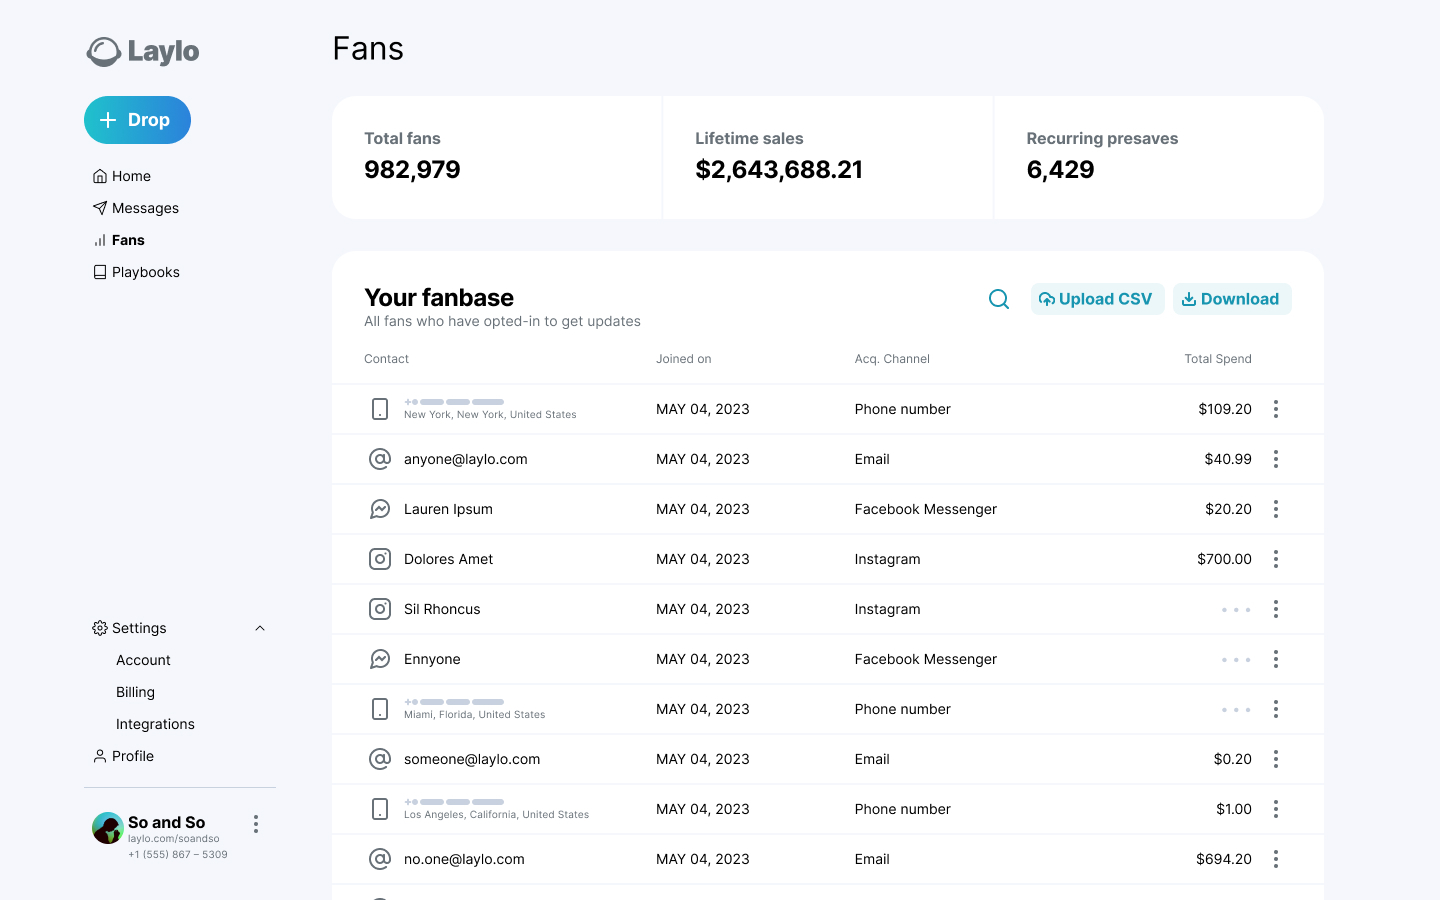Collapse the Settings section chevron
This screenshot has height=900, width=1440.
tap(260, 628)
